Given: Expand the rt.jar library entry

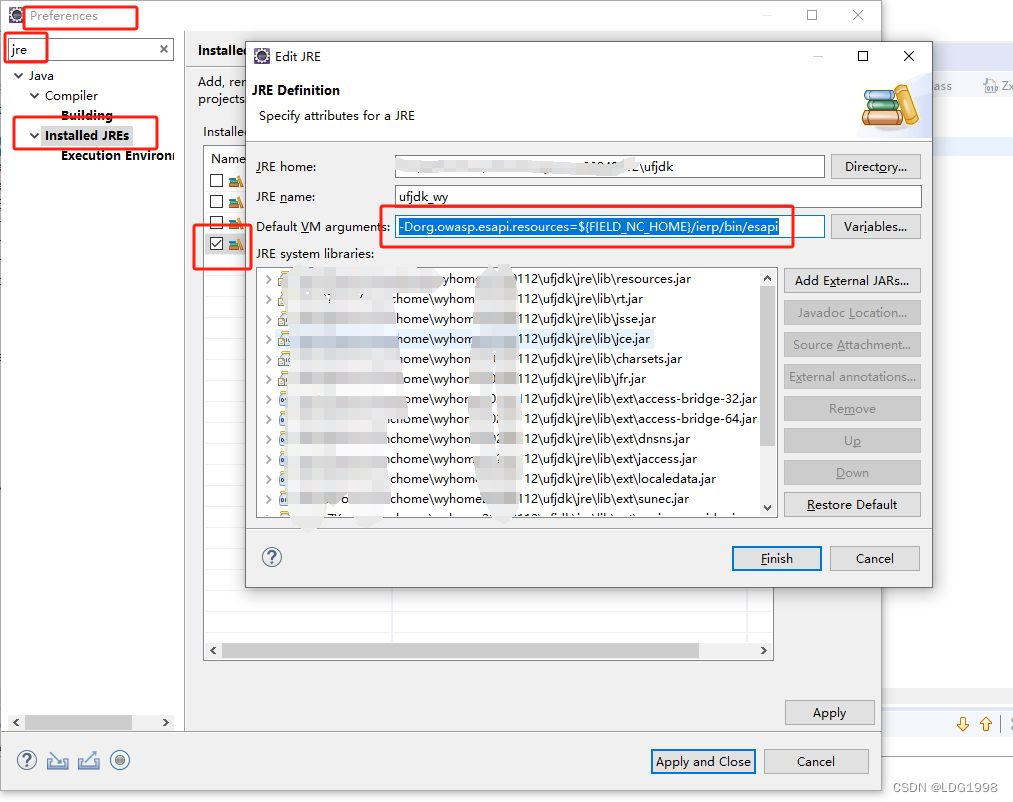Looking at the screenshot, I should (x=268, y=299).
